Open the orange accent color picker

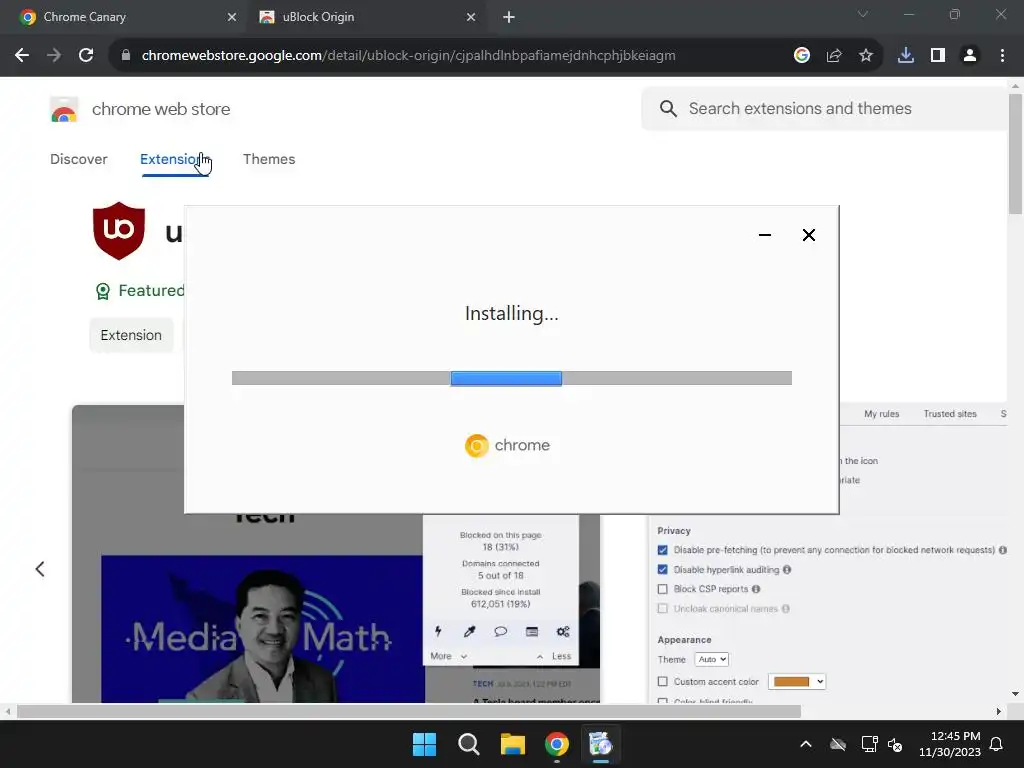point(797,682)
